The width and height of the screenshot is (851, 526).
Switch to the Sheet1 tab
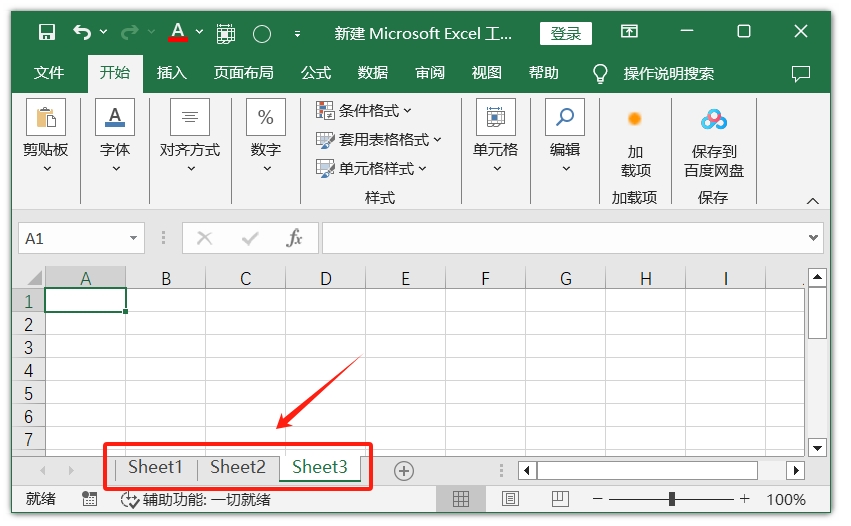click(x=155, y=467)
